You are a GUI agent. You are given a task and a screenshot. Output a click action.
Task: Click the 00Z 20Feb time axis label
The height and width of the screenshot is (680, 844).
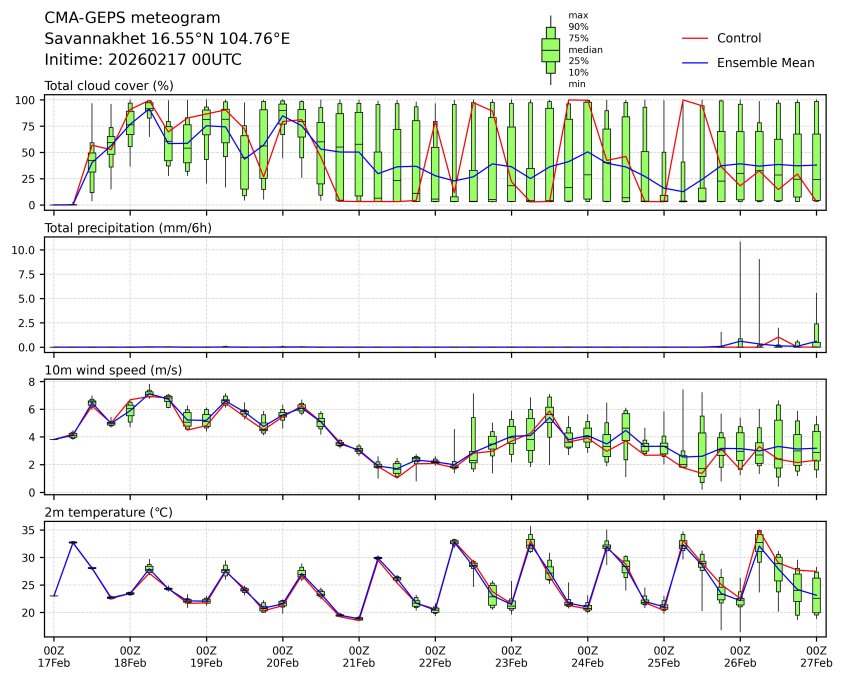(283, 656)
